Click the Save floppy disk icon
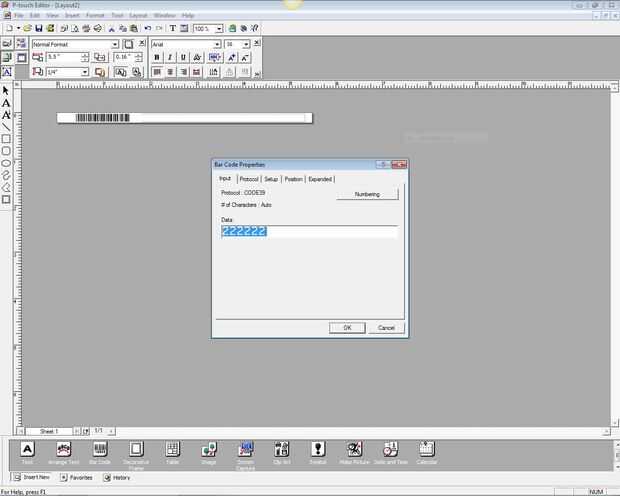Screen dimensions: 620x496 pos(39,28)
